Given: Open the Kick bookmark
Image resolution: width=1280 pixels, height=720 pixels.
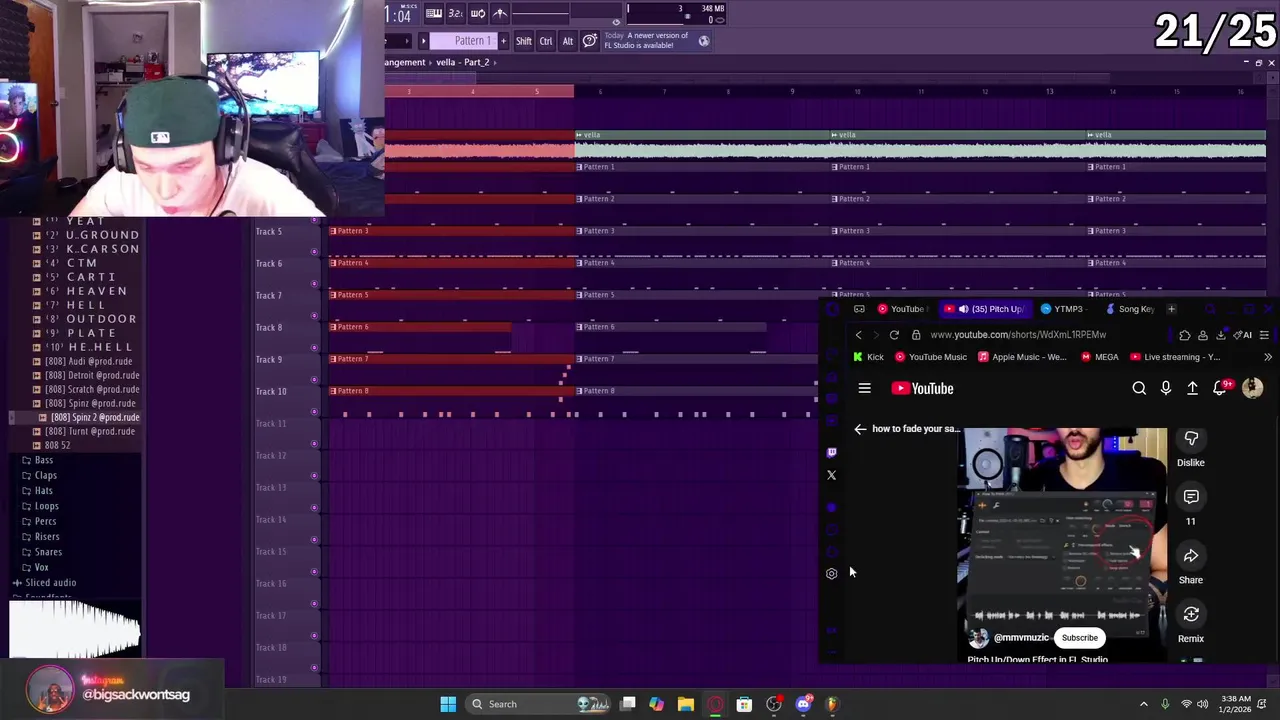Looking at the screenshot, I should point(868,357).
